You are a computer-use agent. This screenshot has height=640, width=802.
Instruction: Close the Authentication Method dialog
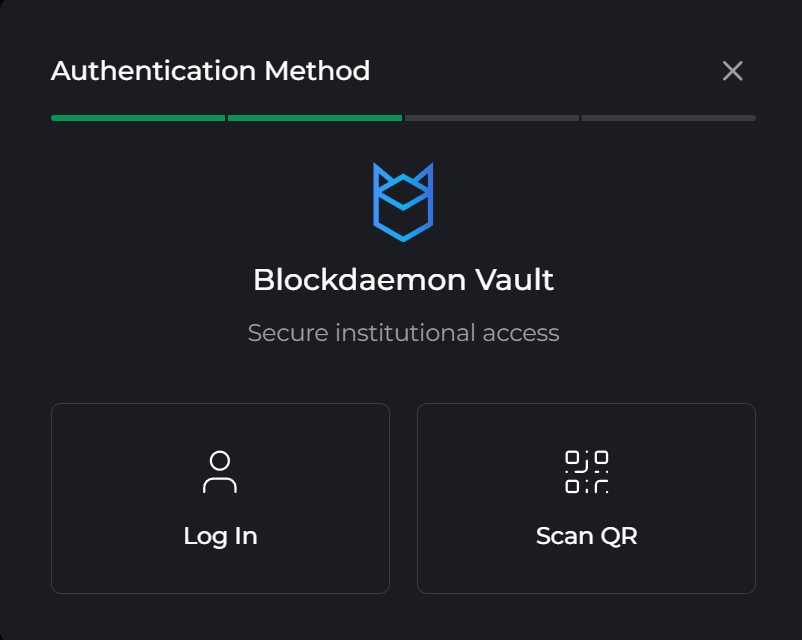(x=732, y=71)
